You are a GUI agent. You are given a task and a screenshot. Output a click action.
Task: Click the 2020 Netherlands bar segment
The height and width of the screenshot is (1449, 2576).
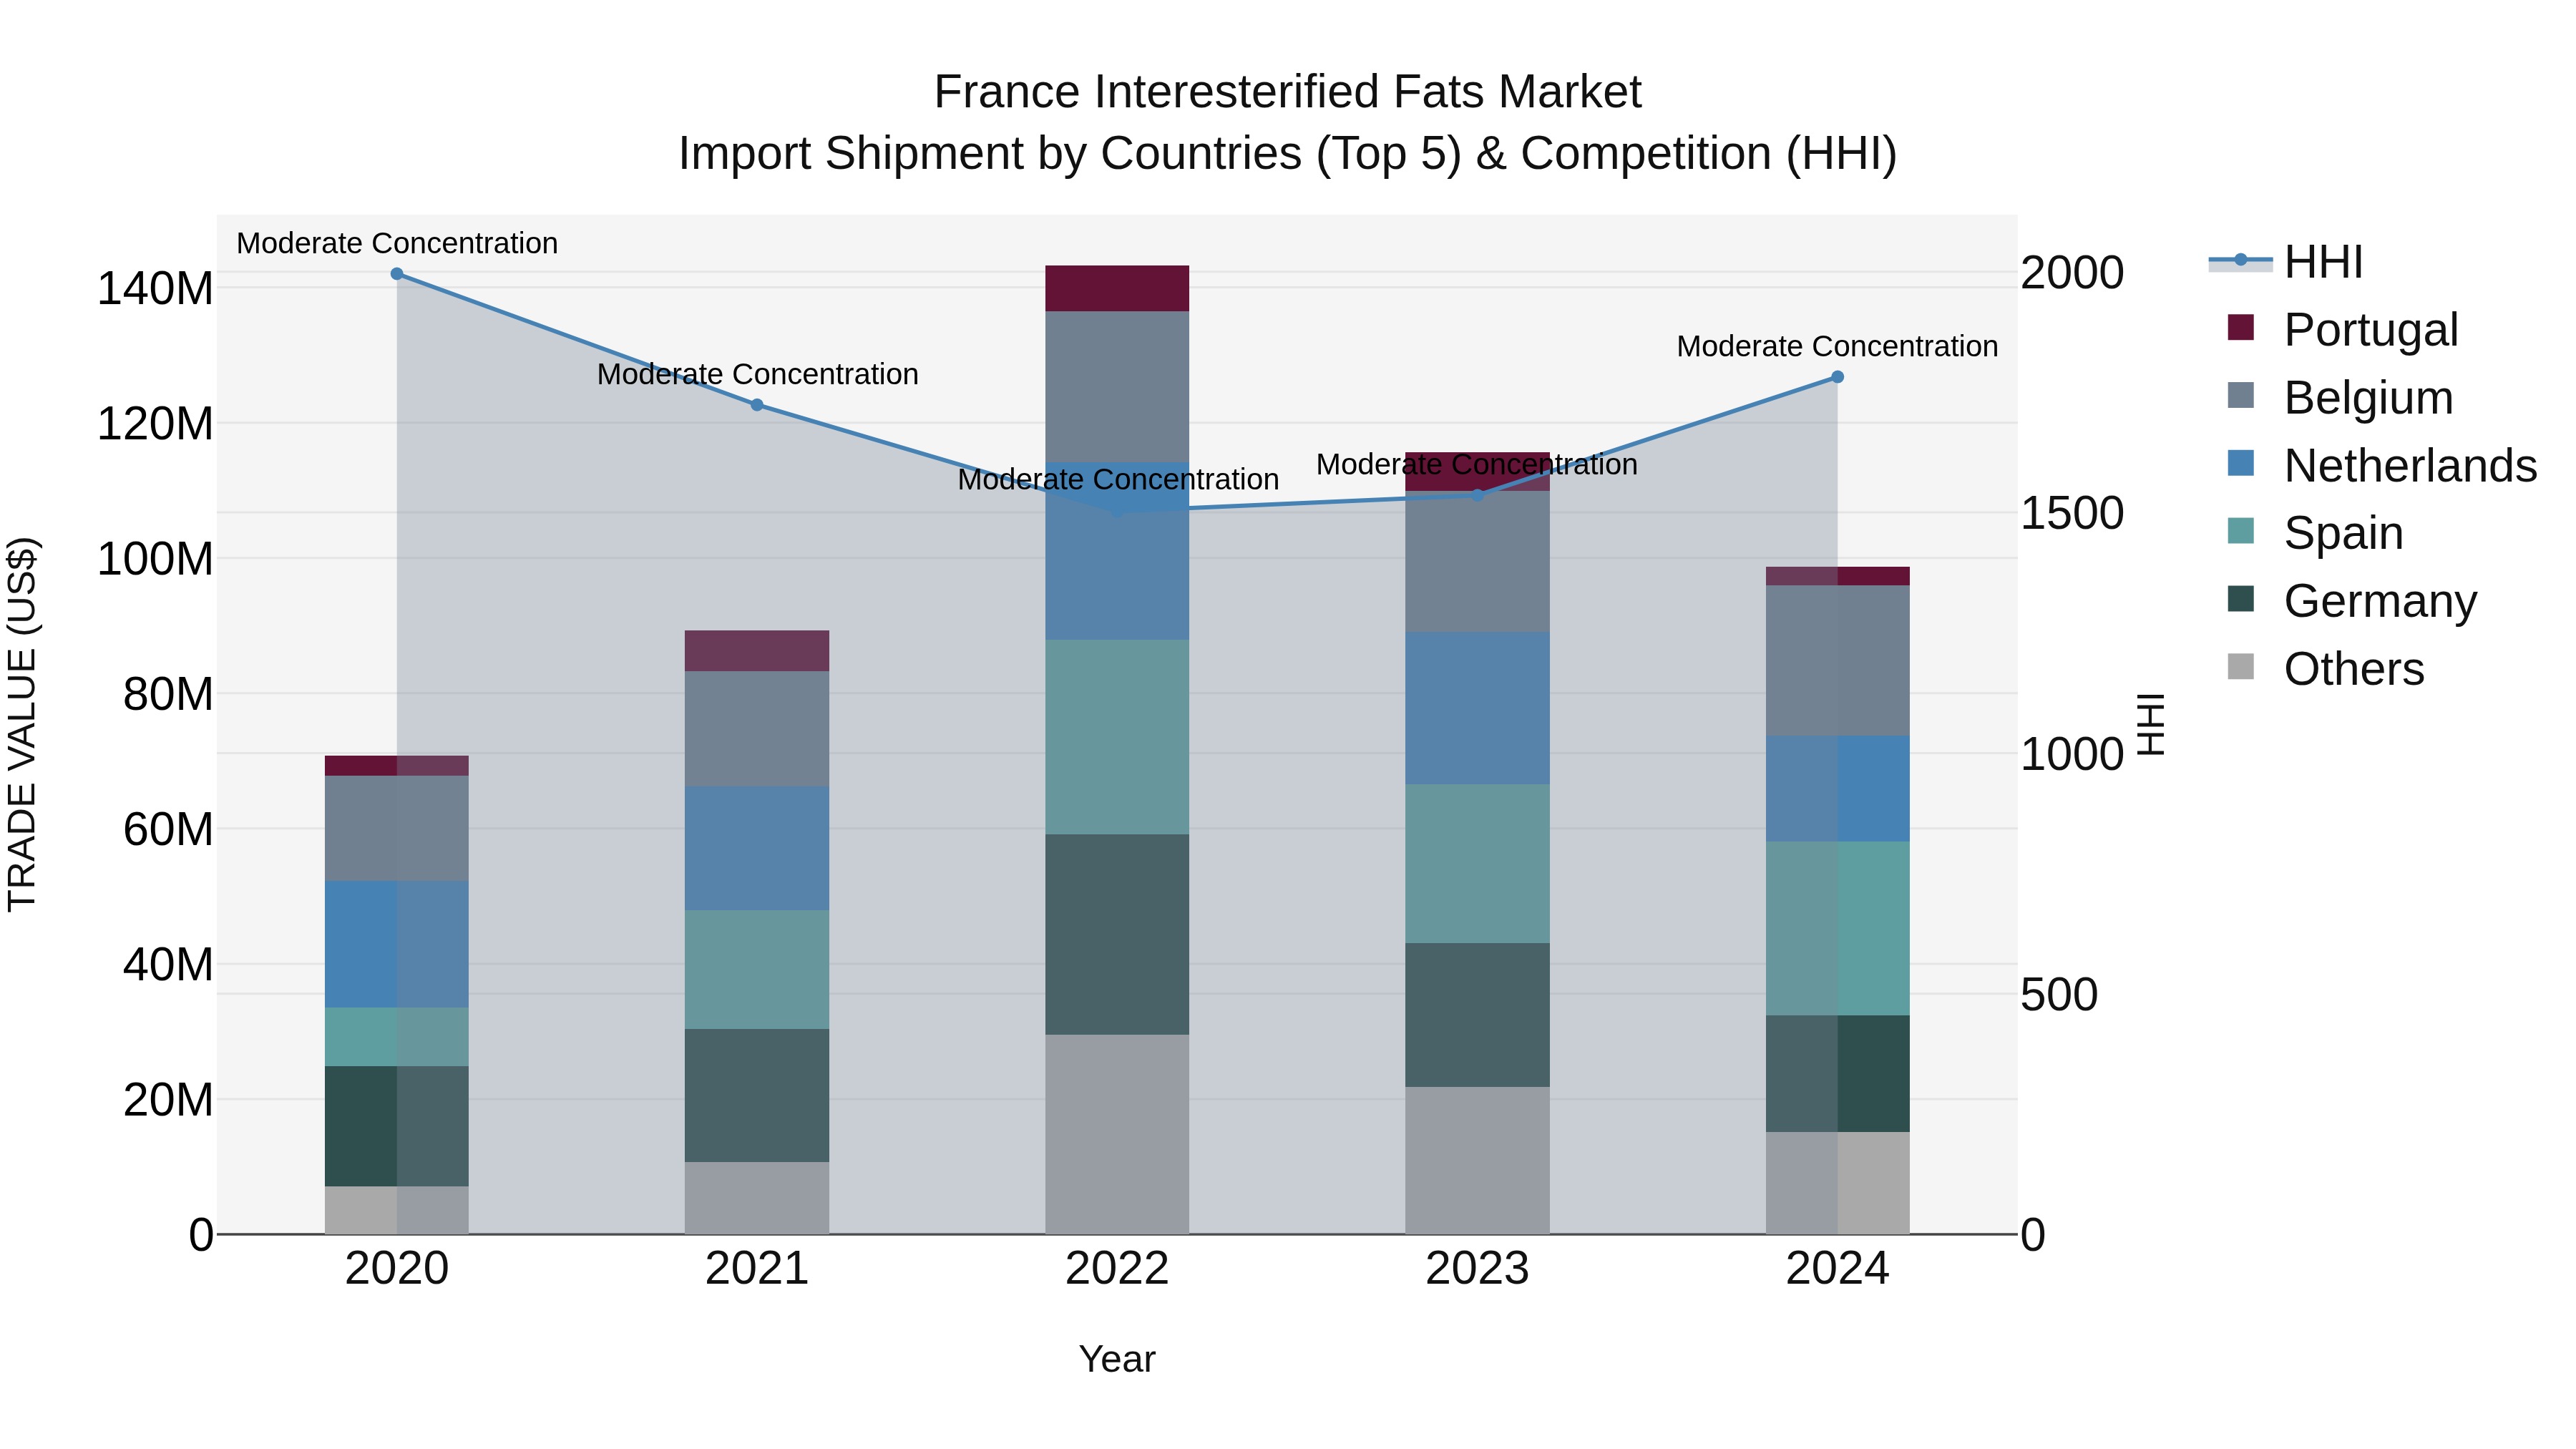(397, 945)
